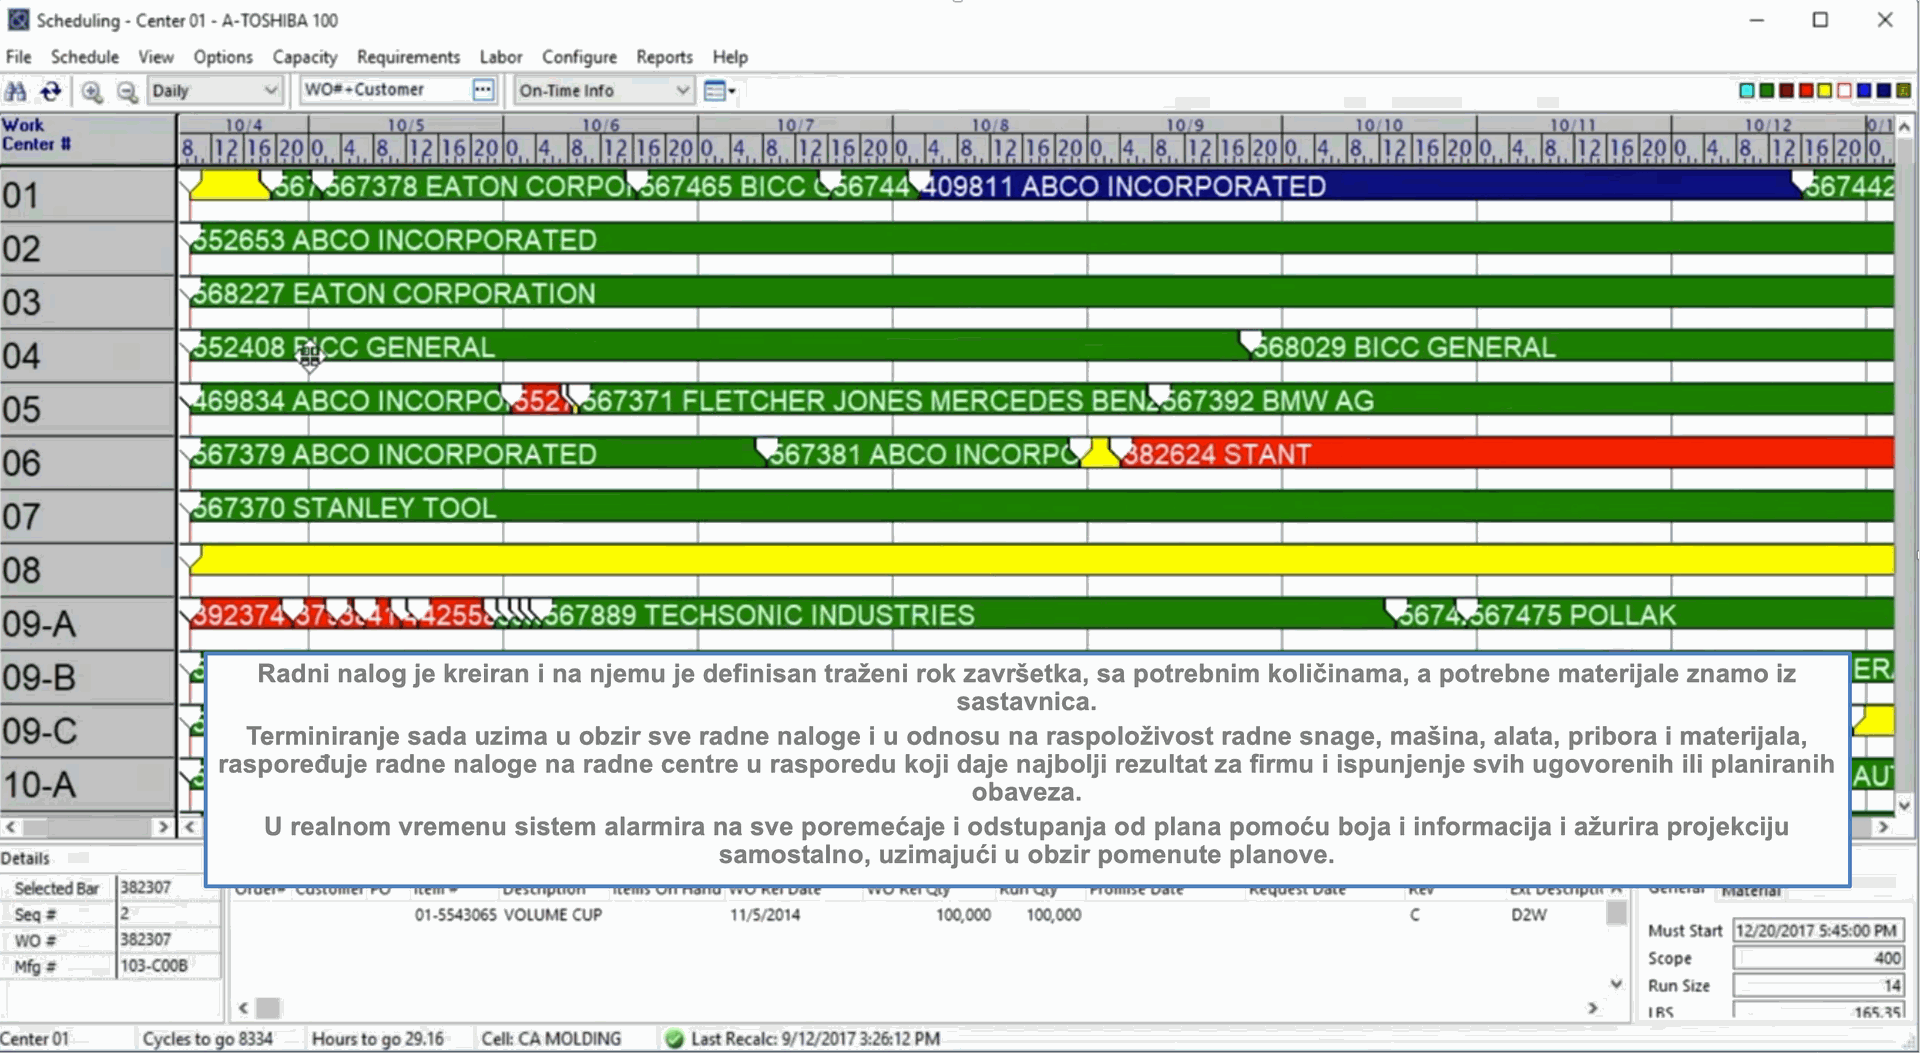The height and width of the screenshot is (1053, 1920).
Task: Open the Daily time scale dropdown
Action: click(269, 90)
